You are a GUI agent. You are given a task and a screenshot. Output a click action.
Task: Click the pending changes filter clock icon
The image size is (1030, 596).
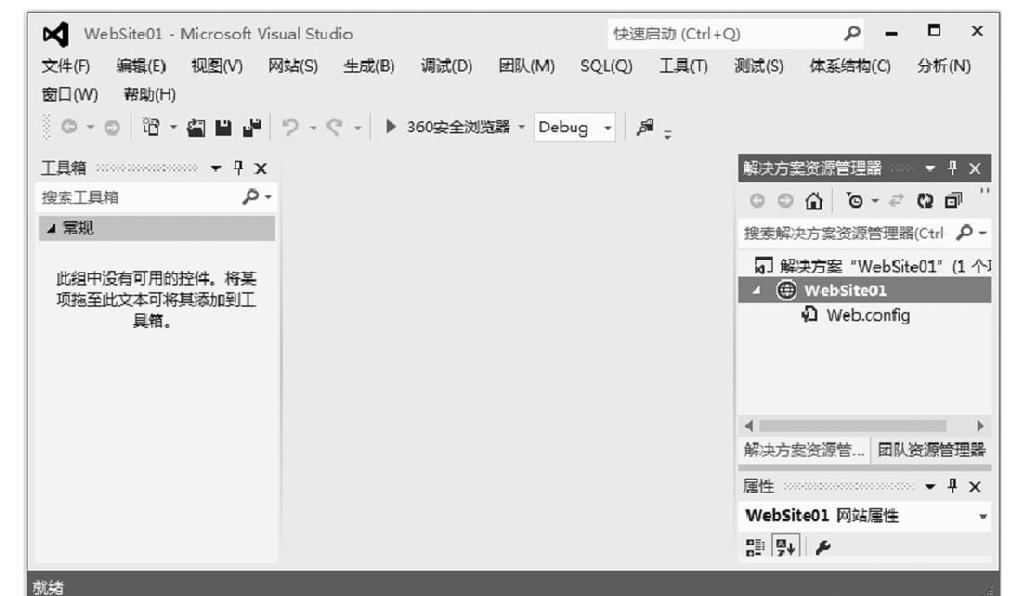[x=855, y=200]
